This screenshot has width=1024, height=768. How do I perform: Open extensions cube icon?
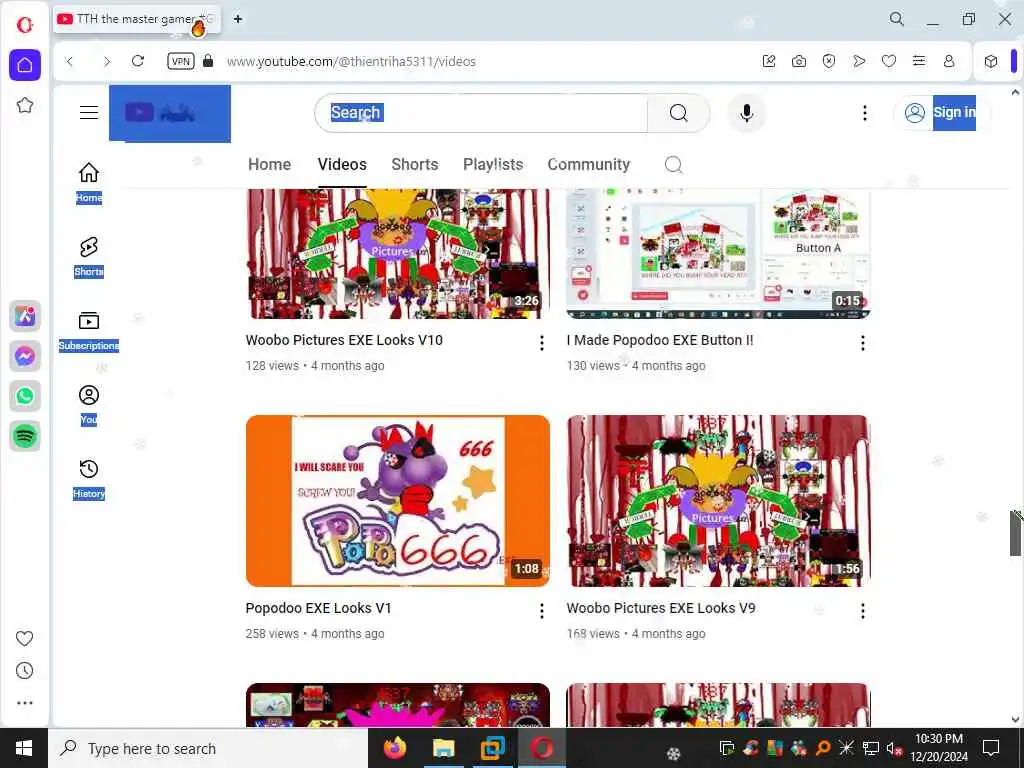click(991, 61)
